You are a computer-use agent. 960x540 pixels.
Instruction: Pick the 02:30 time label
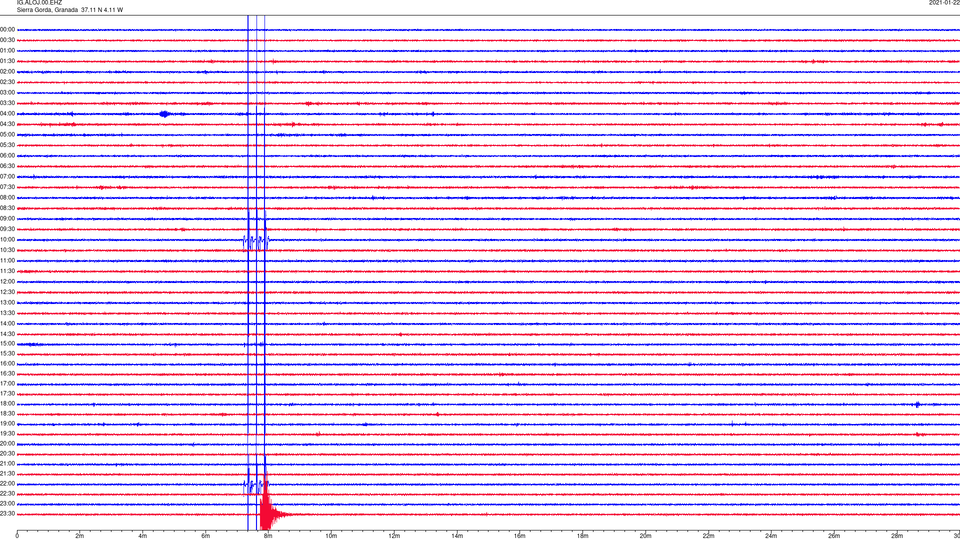(7, 82)
